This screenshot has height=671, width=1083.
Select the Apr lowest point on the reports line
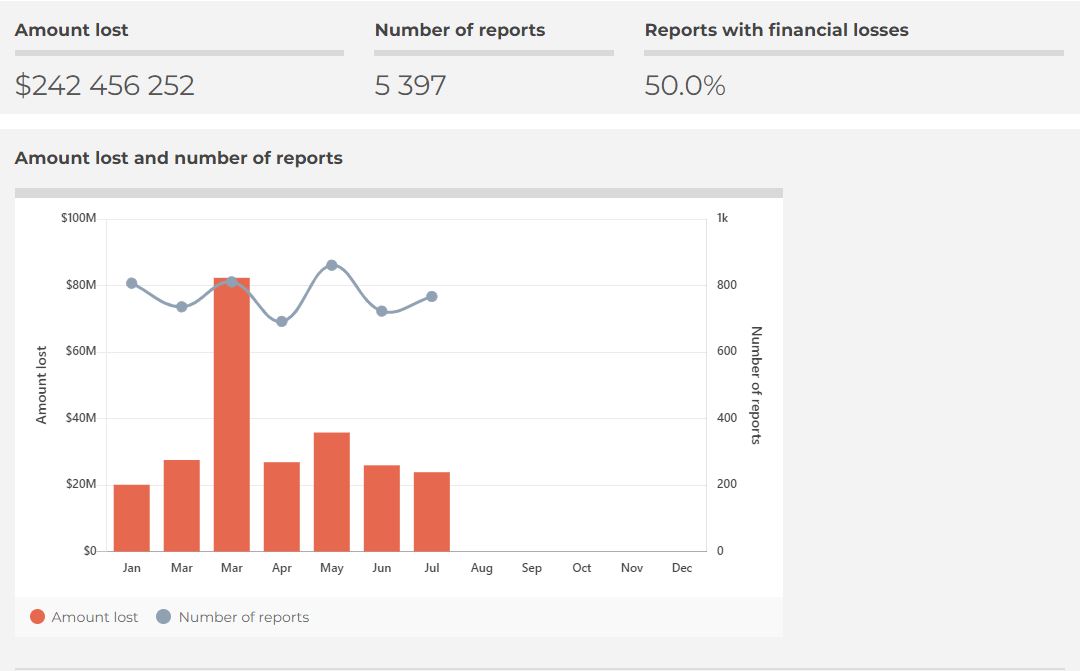click(282, 322)
